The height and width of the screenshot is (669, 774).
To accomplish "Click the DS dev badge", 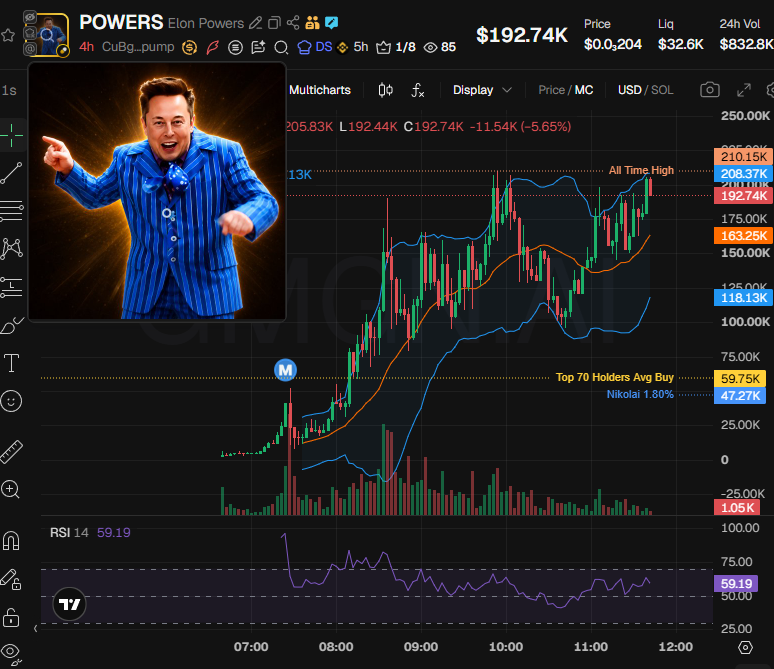I will [x=315, y=47].
